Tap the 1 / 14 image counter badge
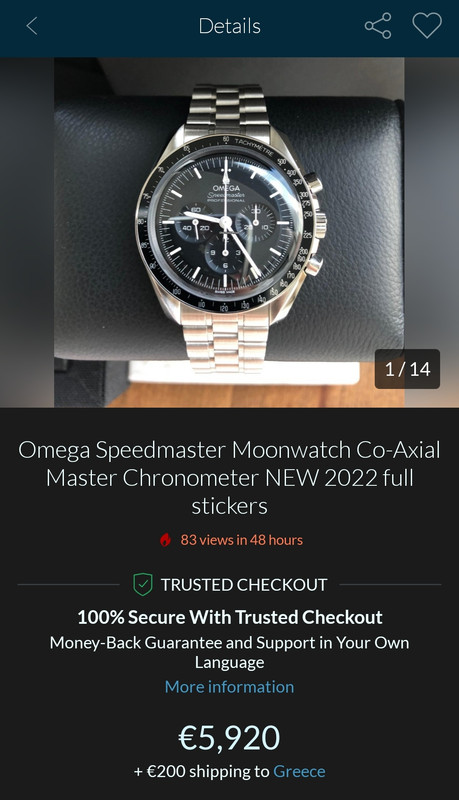The height and width of the screenshot is (800, 459). [407, 369]
